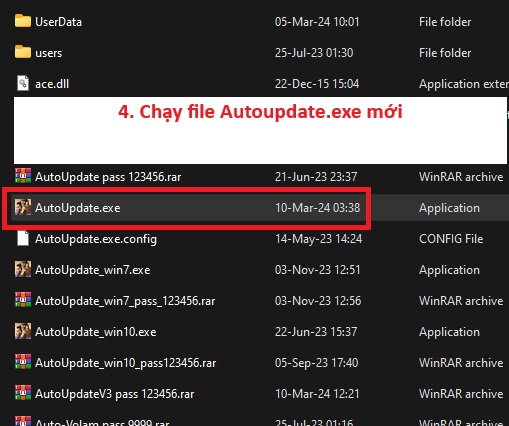Select the users folder icon
The image size is (509, 426).
[23, 52]
